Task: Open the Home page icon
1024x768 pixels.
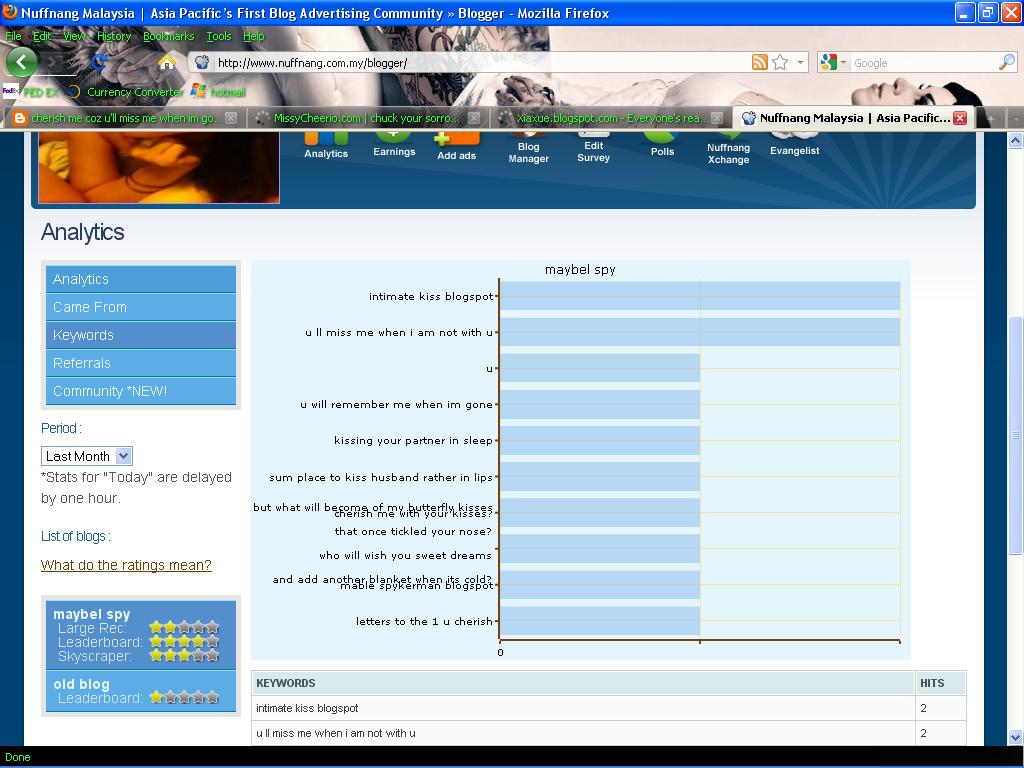Action: [x=167, y=63]
